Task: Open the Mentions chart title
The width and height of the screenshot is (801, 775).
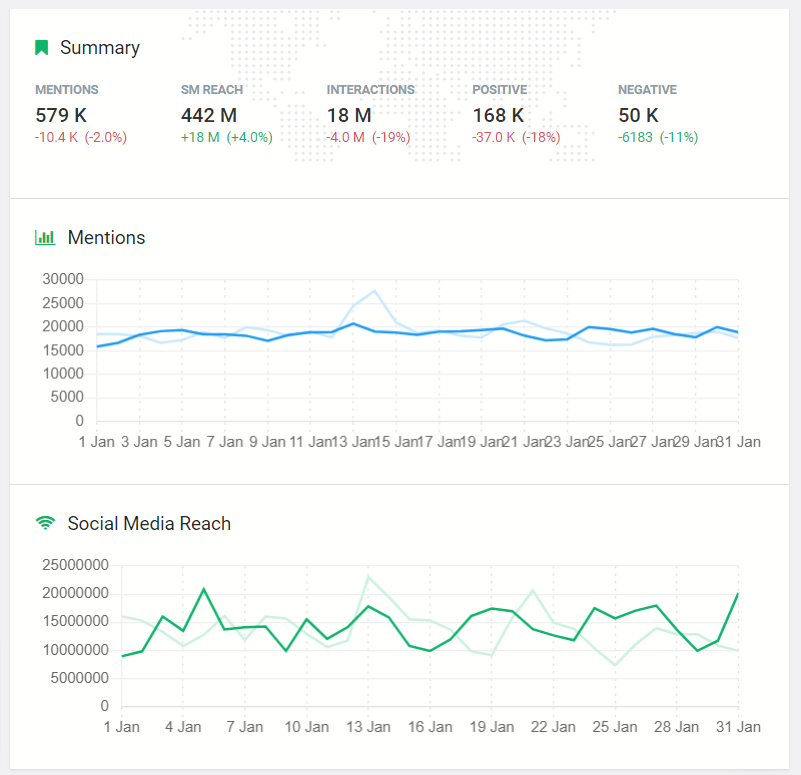Action: pos(106,238)
